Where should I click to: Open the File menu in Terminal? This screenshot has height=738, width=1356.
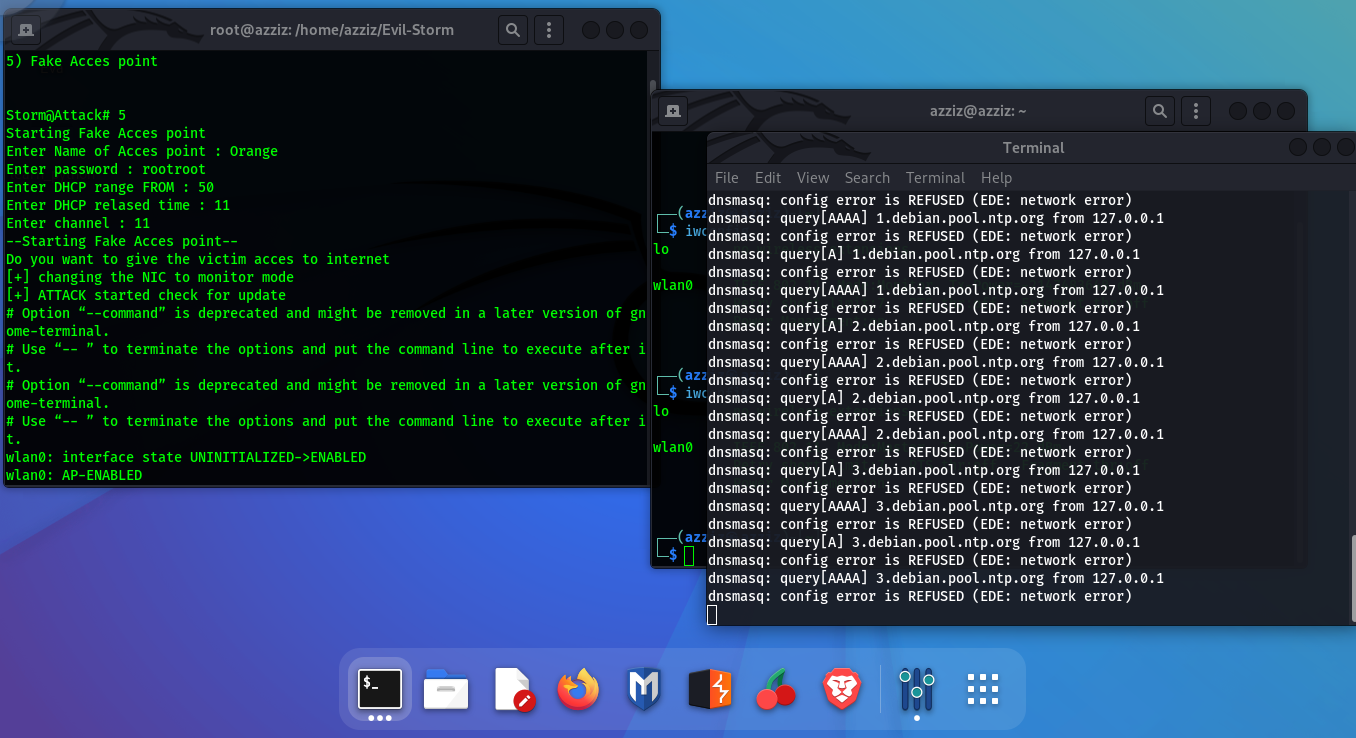[726, 177]
